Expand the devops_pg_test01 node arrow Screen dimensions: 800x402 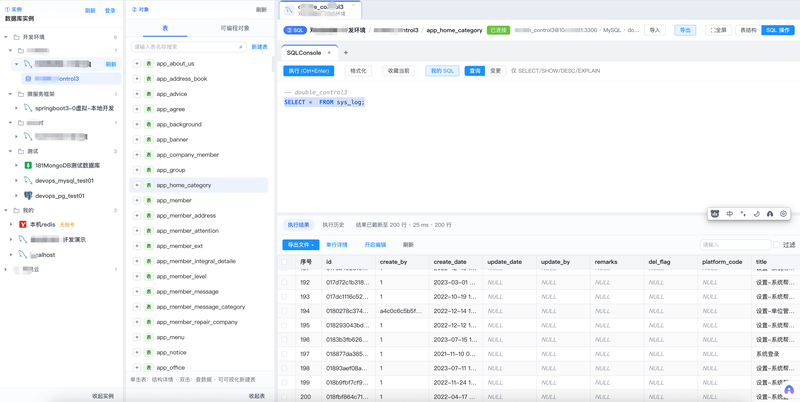coord(16,195)
